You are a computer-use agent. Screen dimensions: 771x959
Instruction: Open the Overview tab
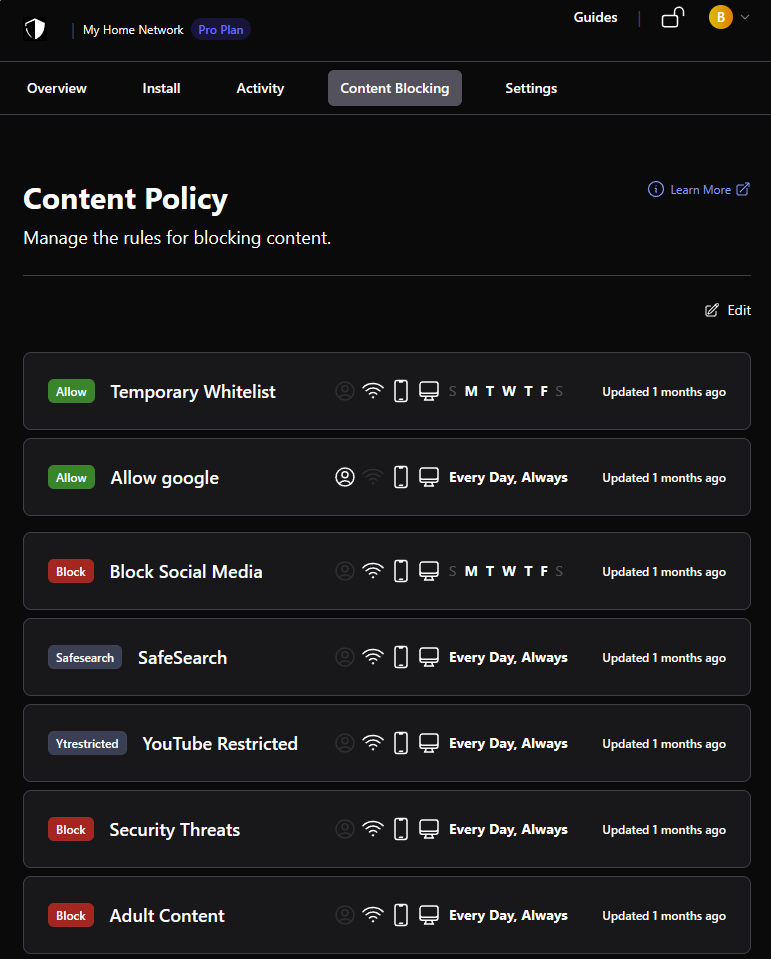[x=57, y=88]
